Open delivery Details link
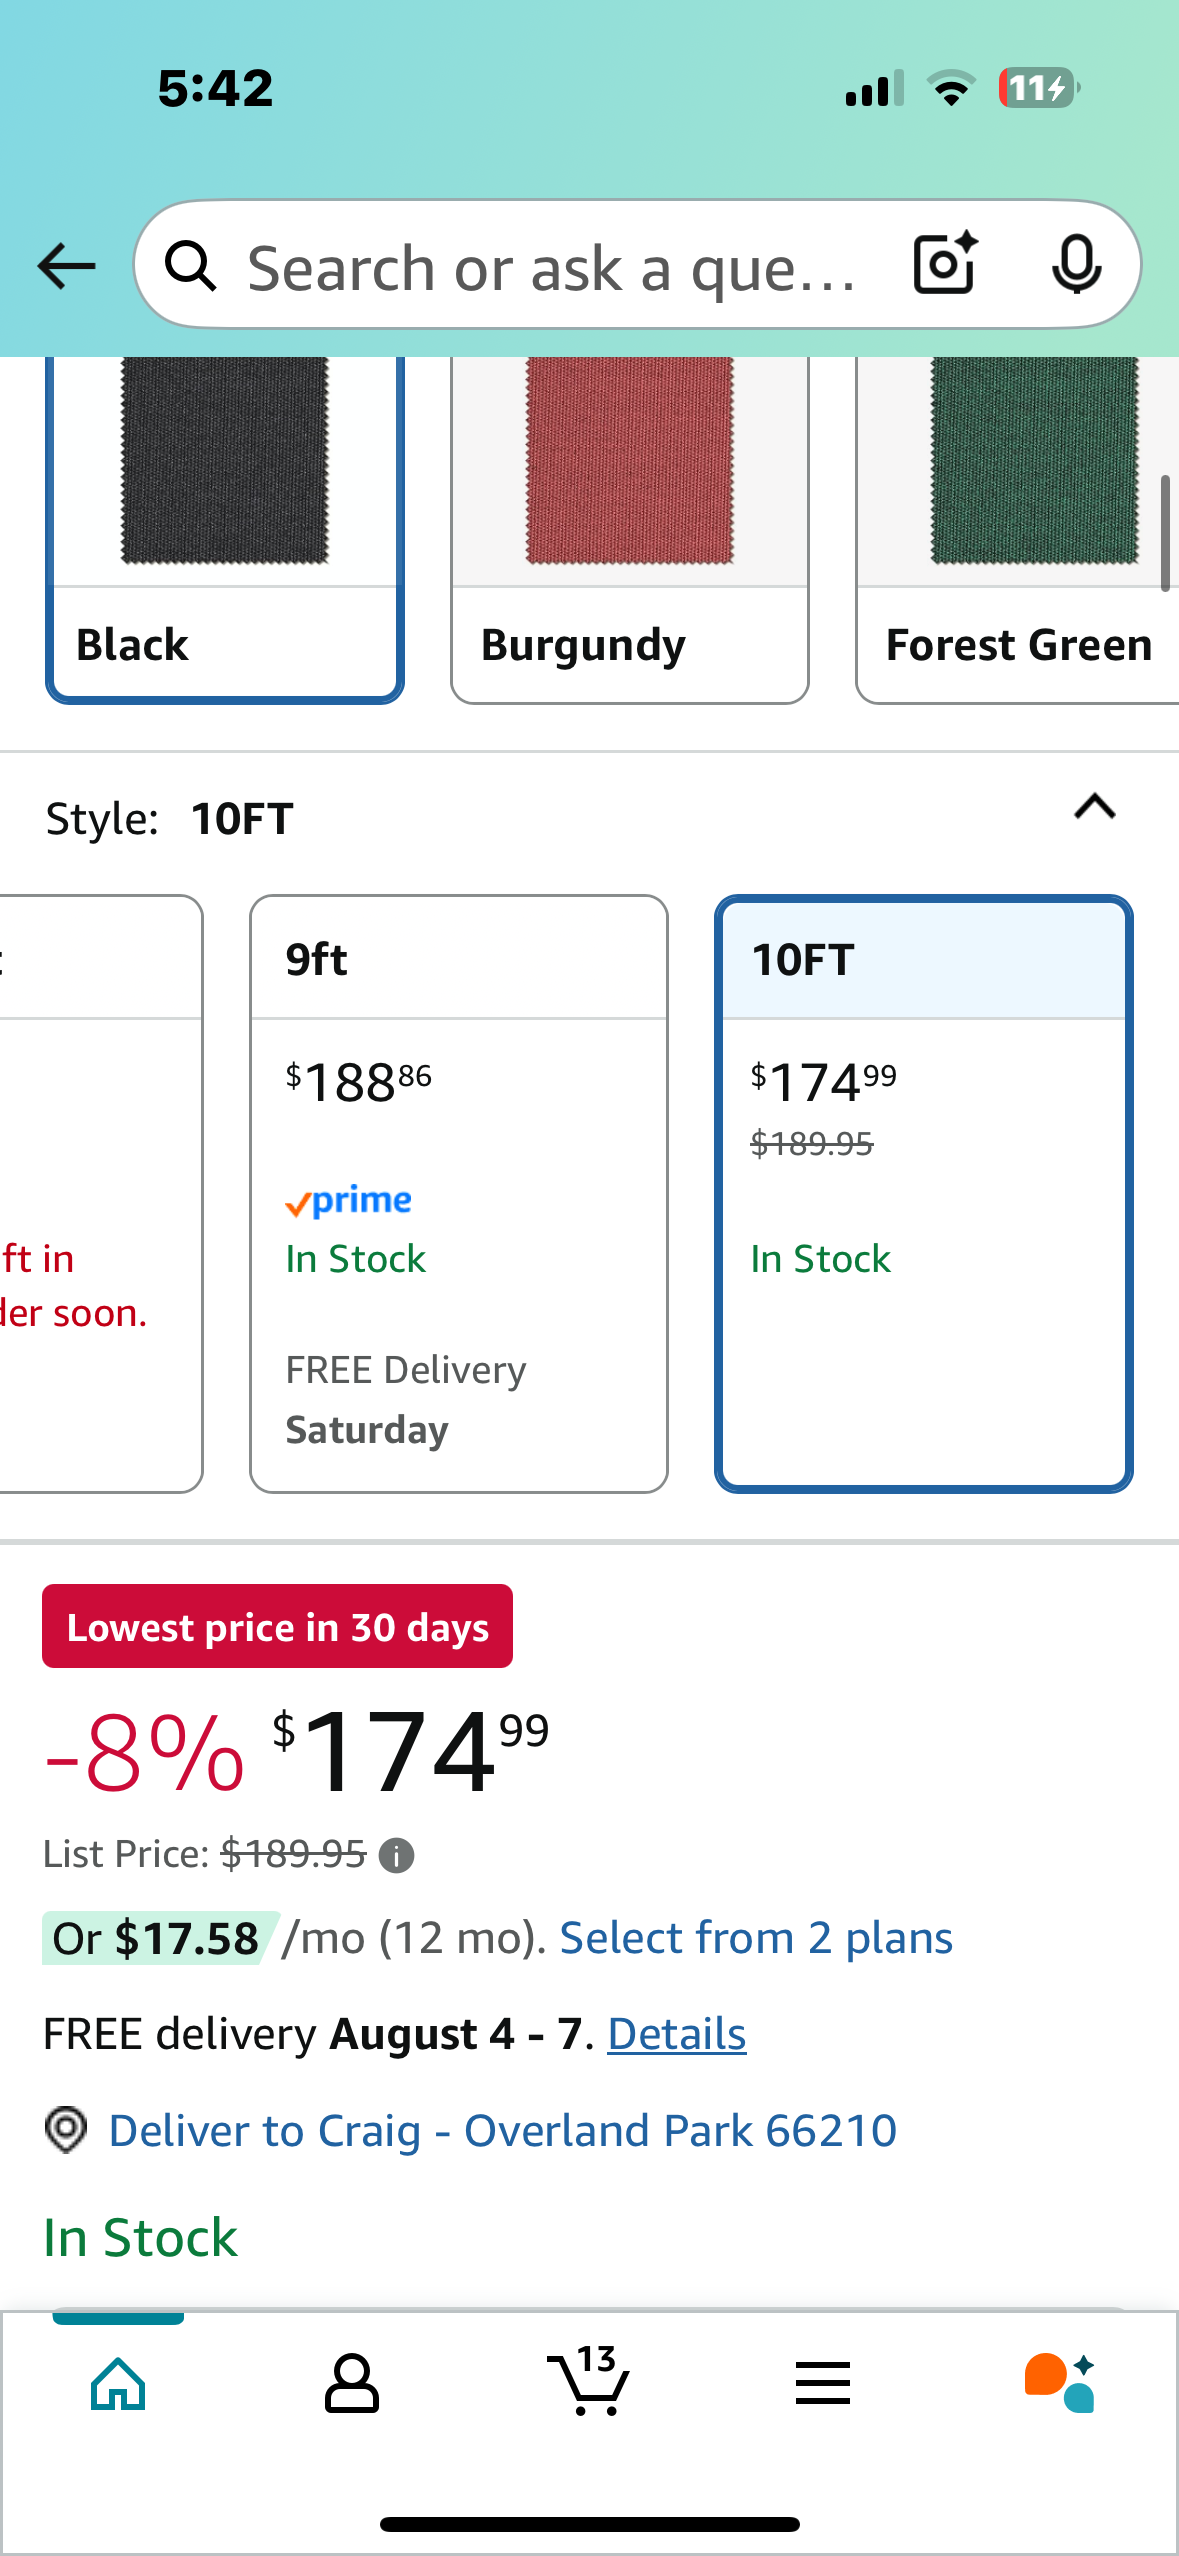Image resolution: width=1179 pixels, height=2556 pixels. (677, 2034)
